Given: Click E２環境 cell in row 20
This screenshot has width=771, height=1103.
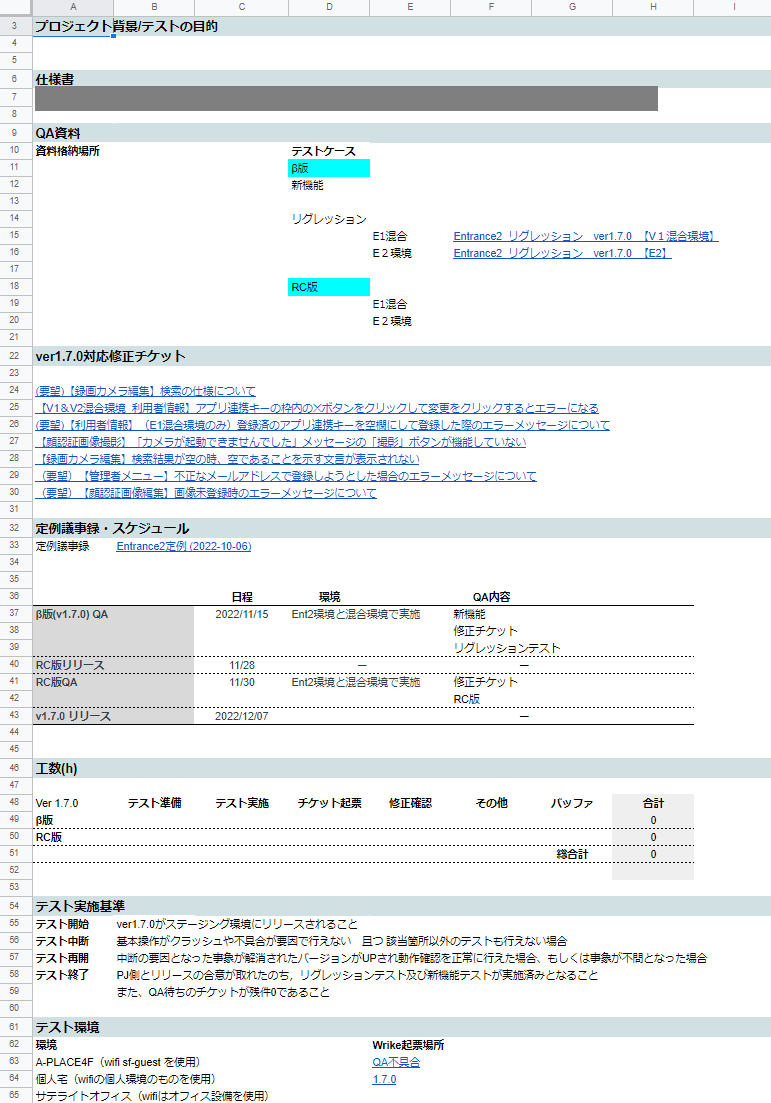Looking at the screenshot, I should click(392, 321).
